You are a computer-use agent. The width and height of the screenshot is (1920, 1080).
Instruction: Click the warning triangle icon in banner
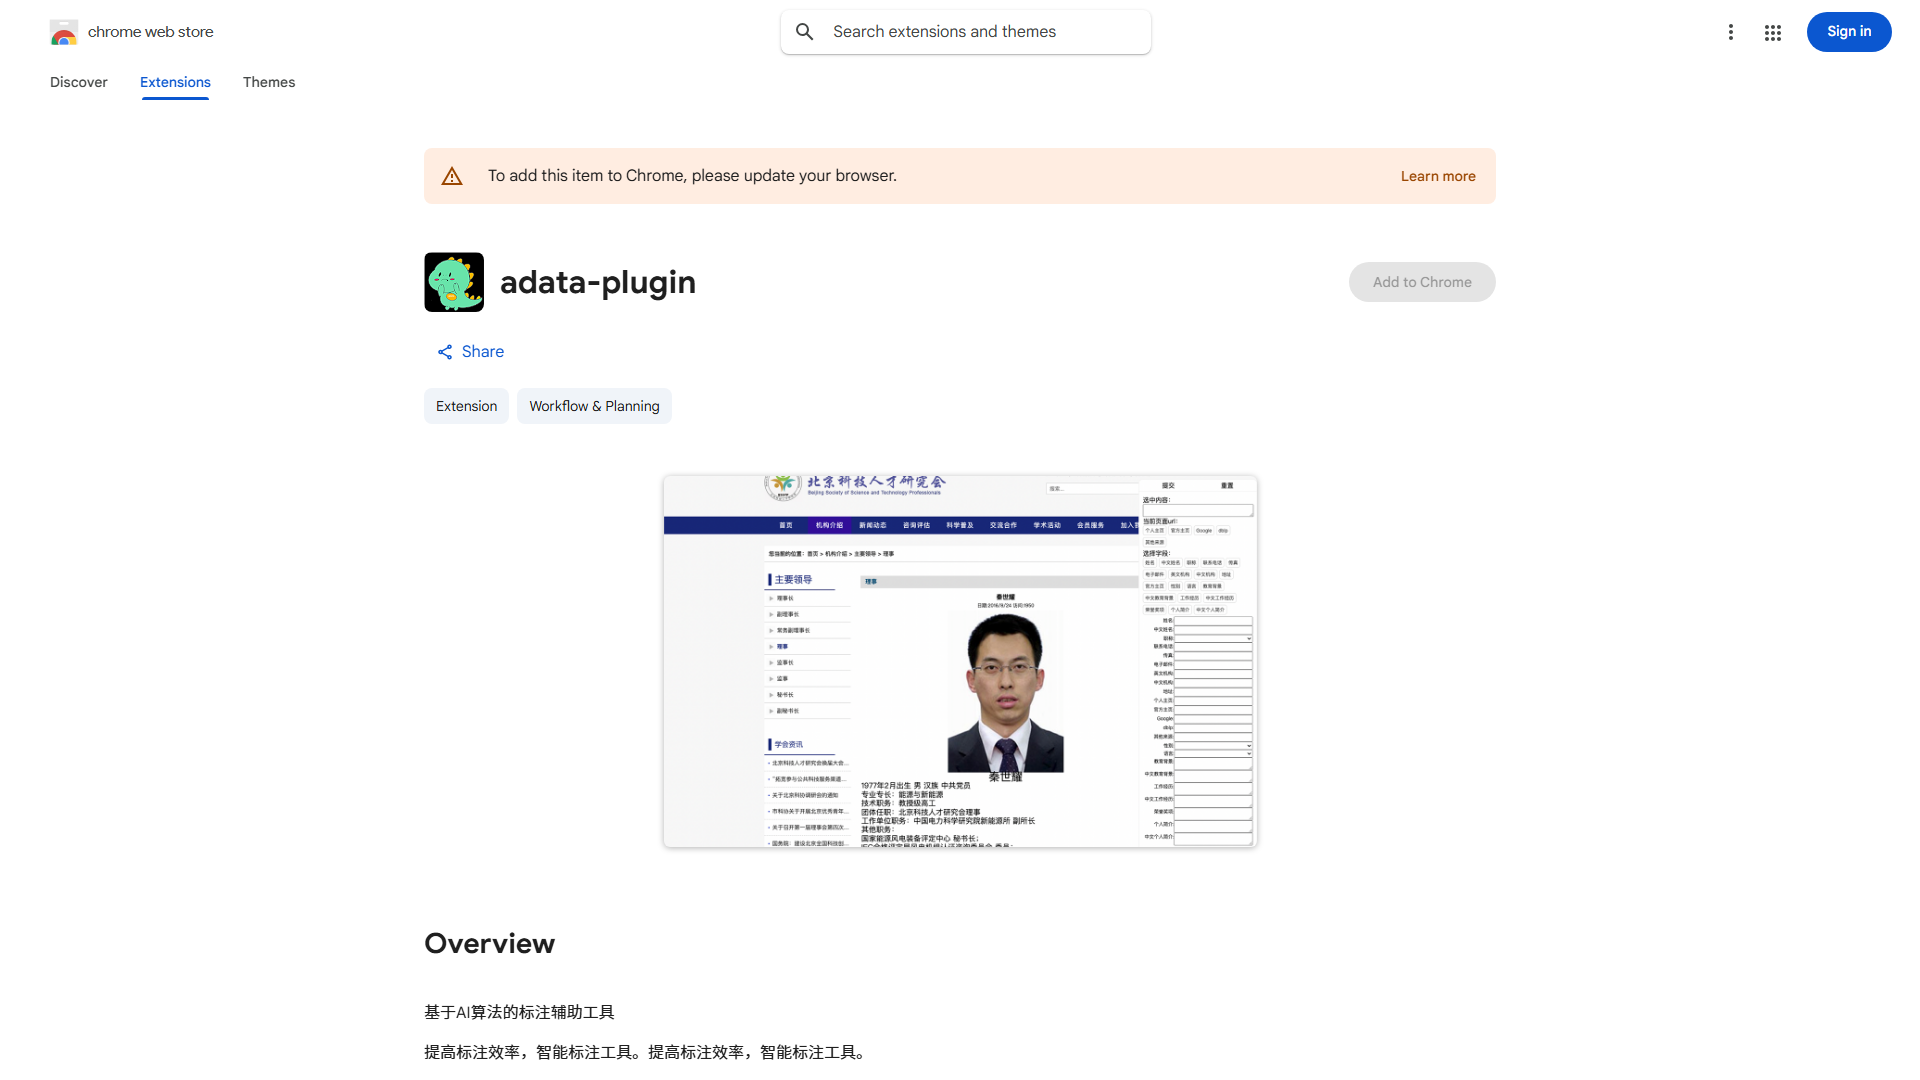click(452, 176)
